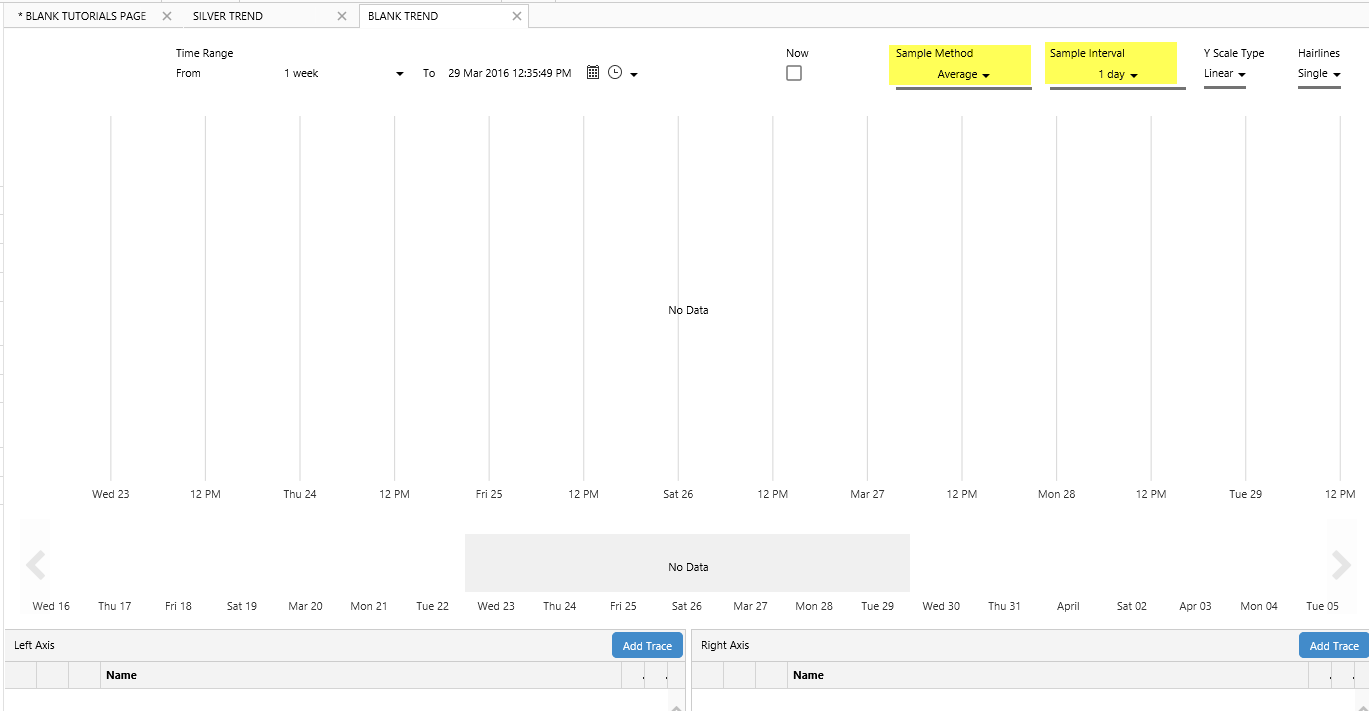Switch to BLANK TUTORIALS PAGE tab
This screenshot has width=1369, height=711.
click(x=82, y=16)
